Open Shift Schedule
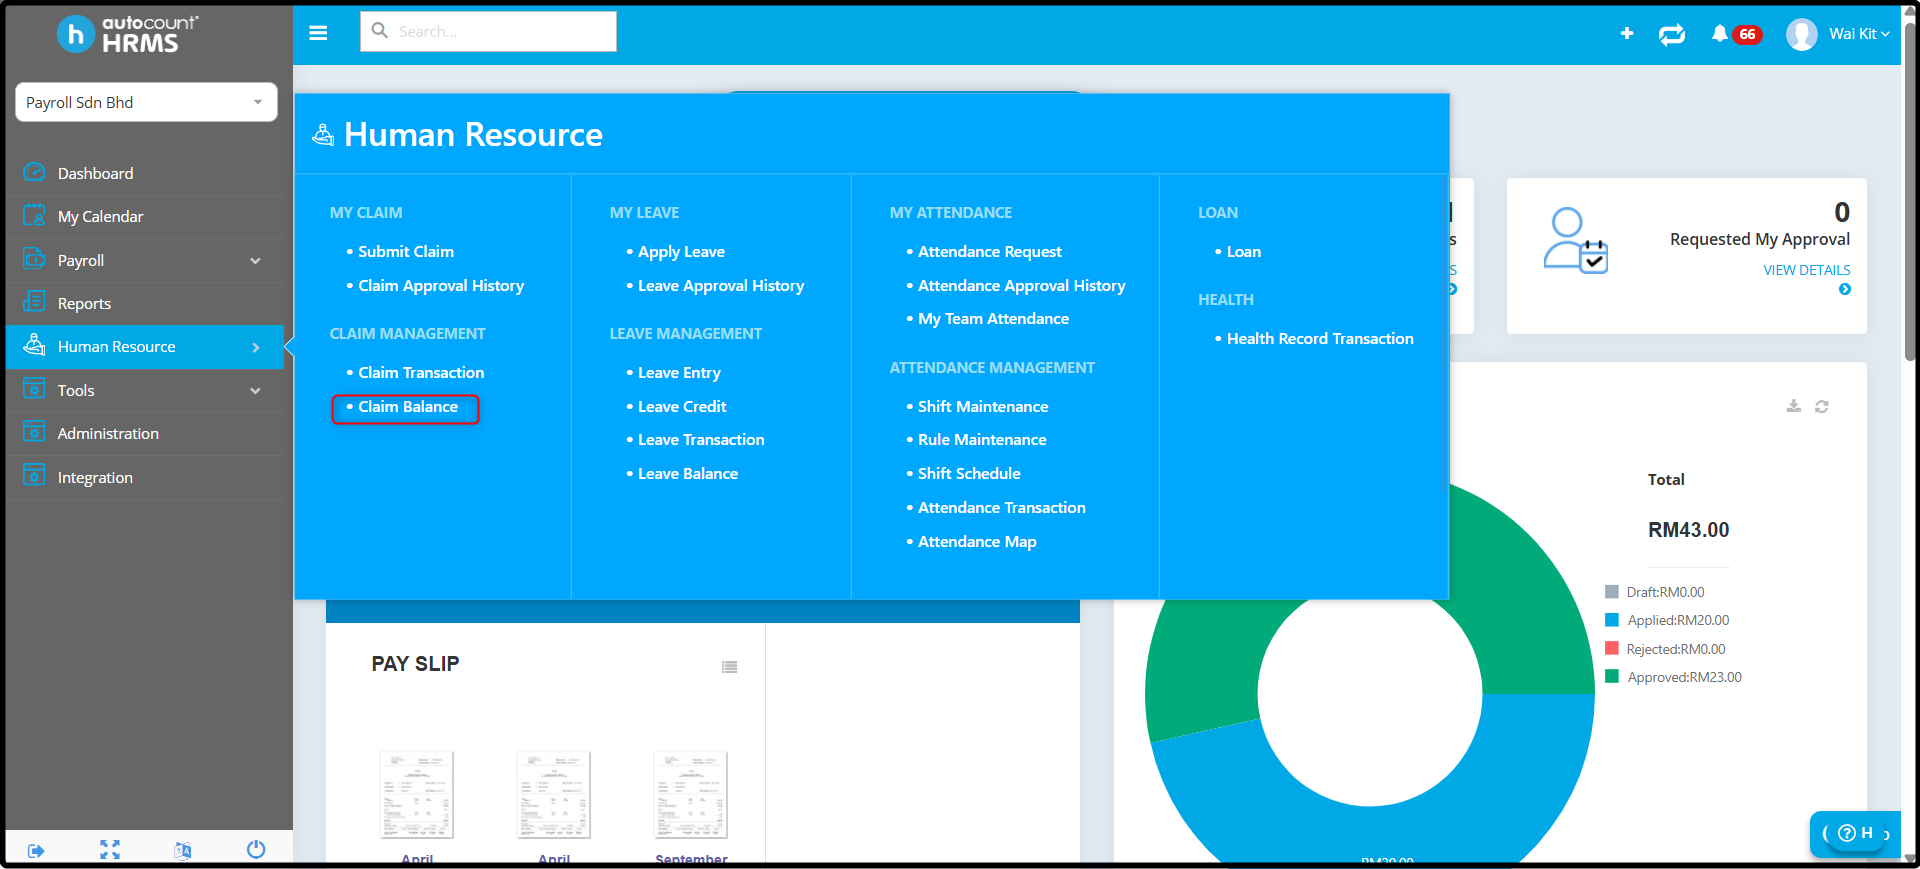The width and height of the screenshot is (1920, 869). click(969, 474)
